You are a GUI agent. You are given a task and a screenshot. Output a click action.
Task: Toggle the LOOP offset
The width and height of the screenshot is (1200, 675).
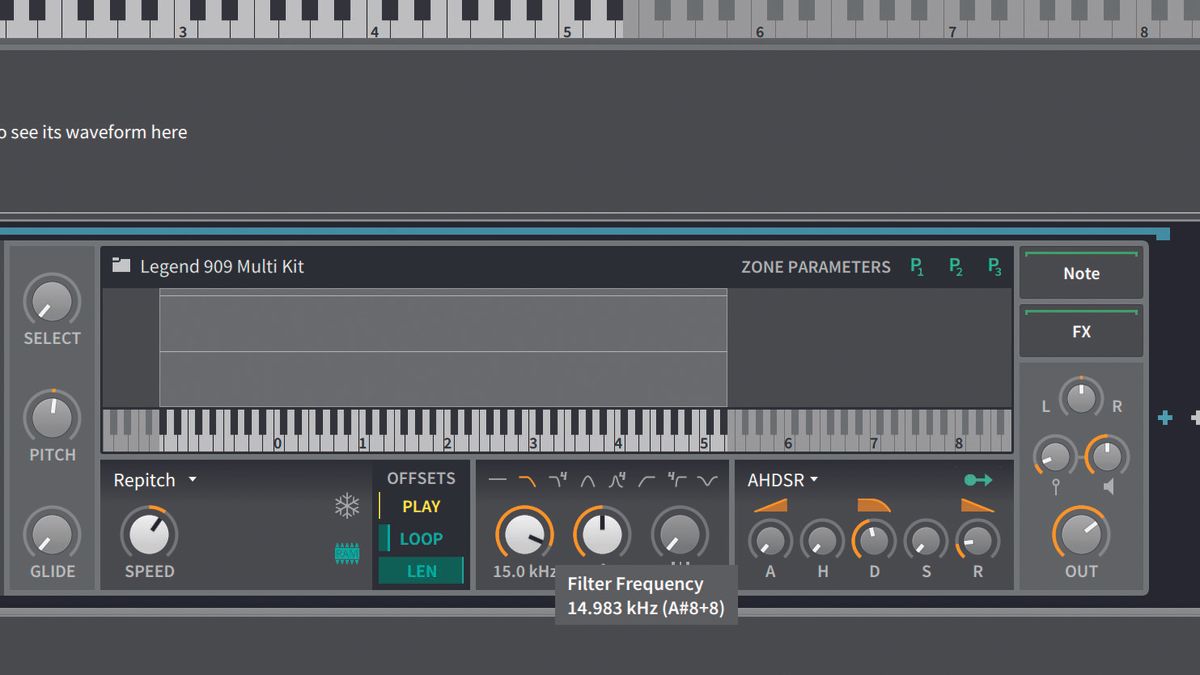[x=420, y=538]
